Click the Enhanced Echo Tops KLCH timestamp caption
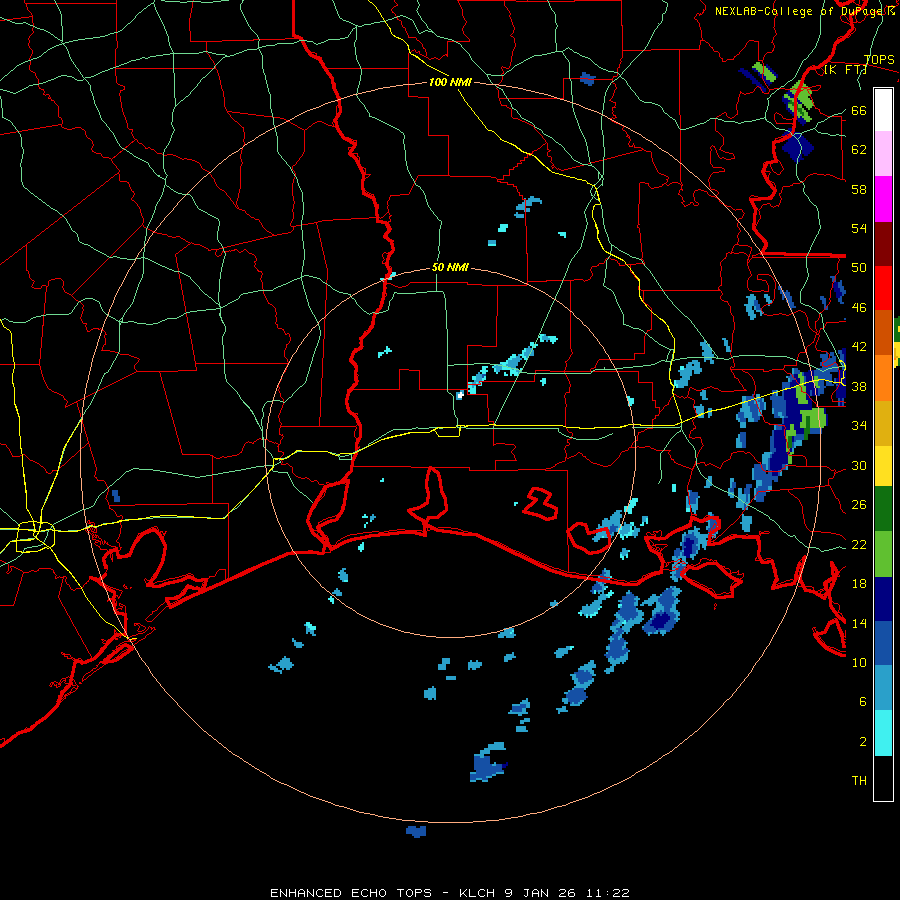 [450, 893]
